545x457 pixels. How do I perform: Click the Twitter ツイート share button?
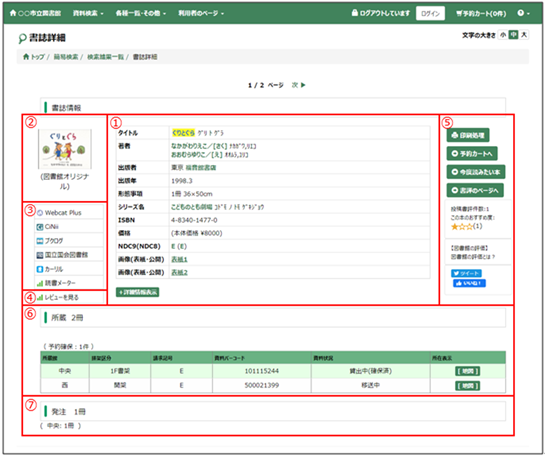tap(466, 274)
